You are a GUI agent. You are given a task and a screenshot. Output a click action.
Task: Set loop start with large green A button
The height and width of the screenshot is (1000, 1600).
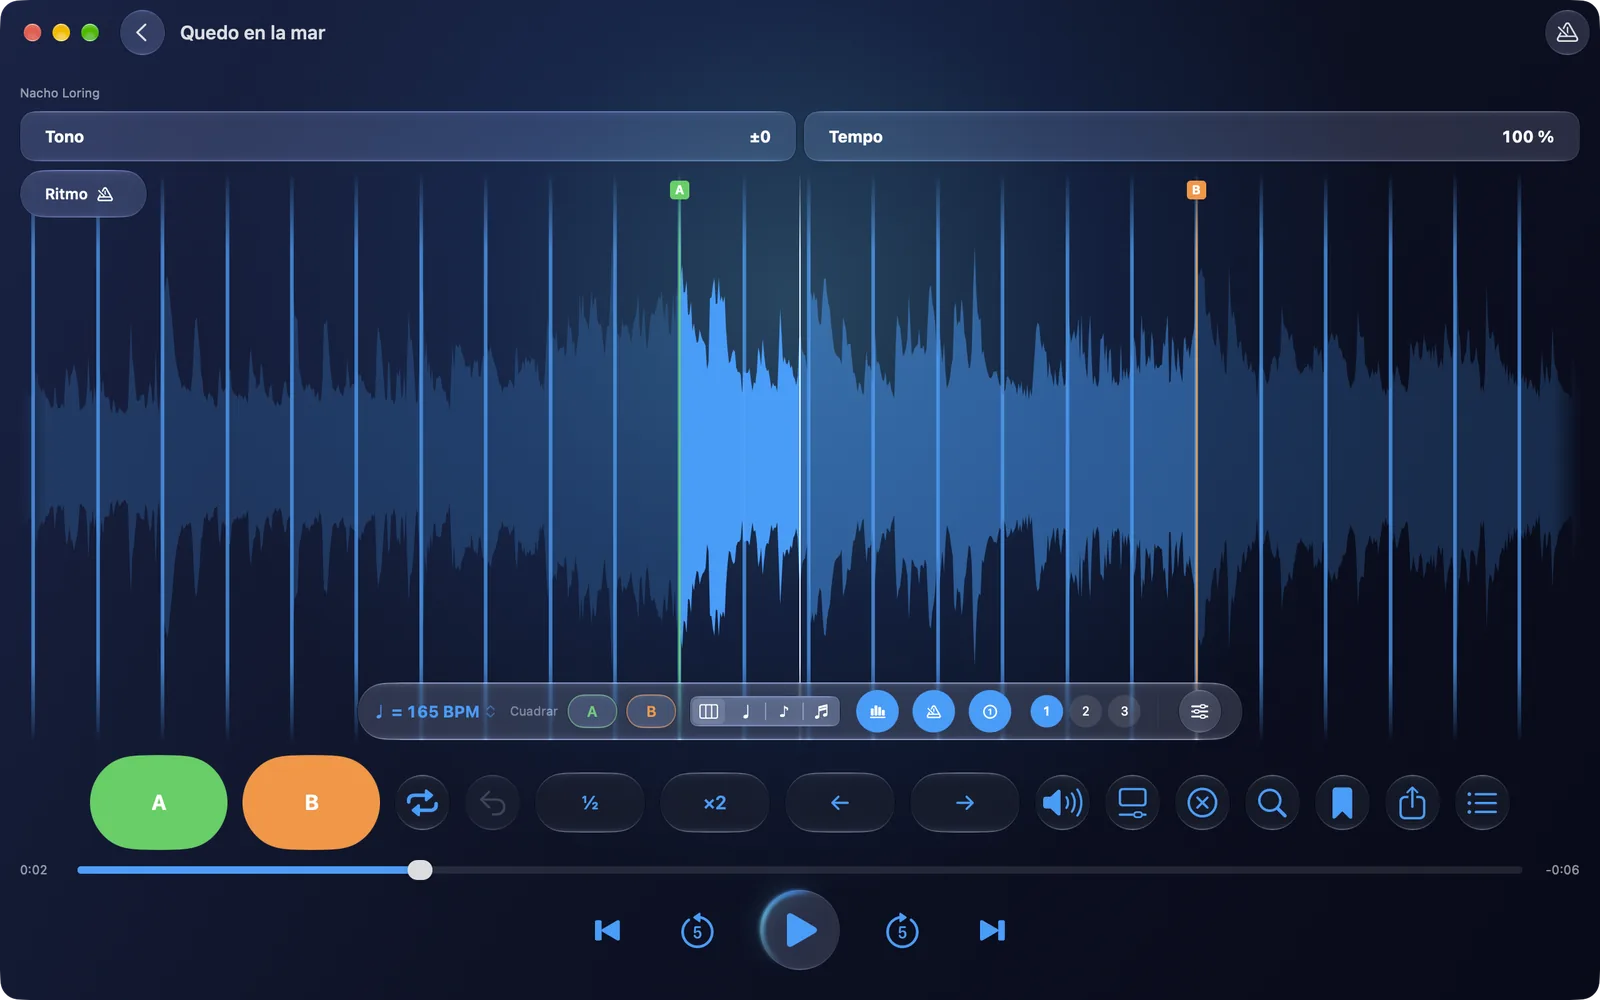click(x=159, y=803)
